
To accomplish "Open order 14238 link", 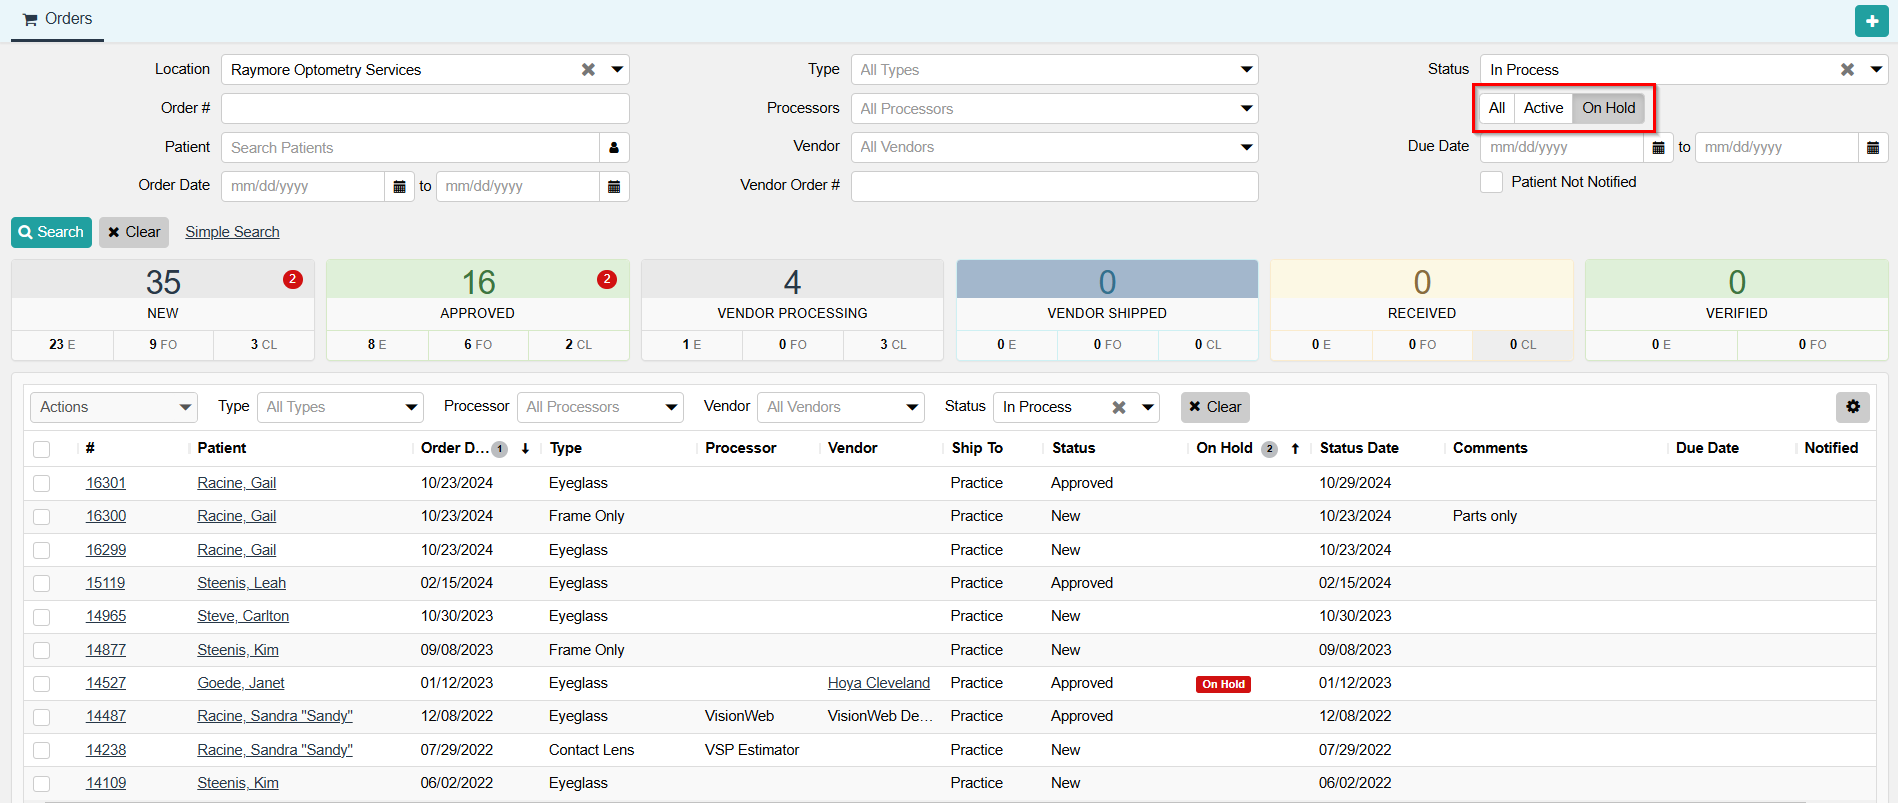I will coord(106,750).
